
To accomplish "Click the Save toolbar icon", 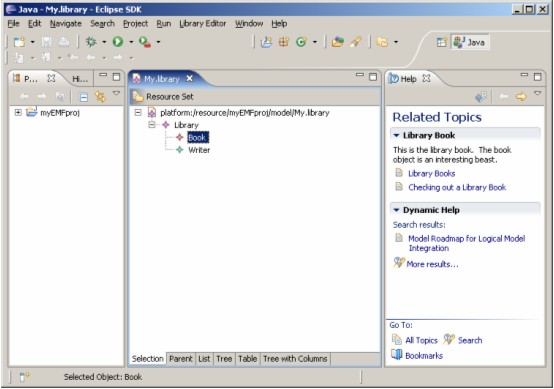I will point(46,42).
